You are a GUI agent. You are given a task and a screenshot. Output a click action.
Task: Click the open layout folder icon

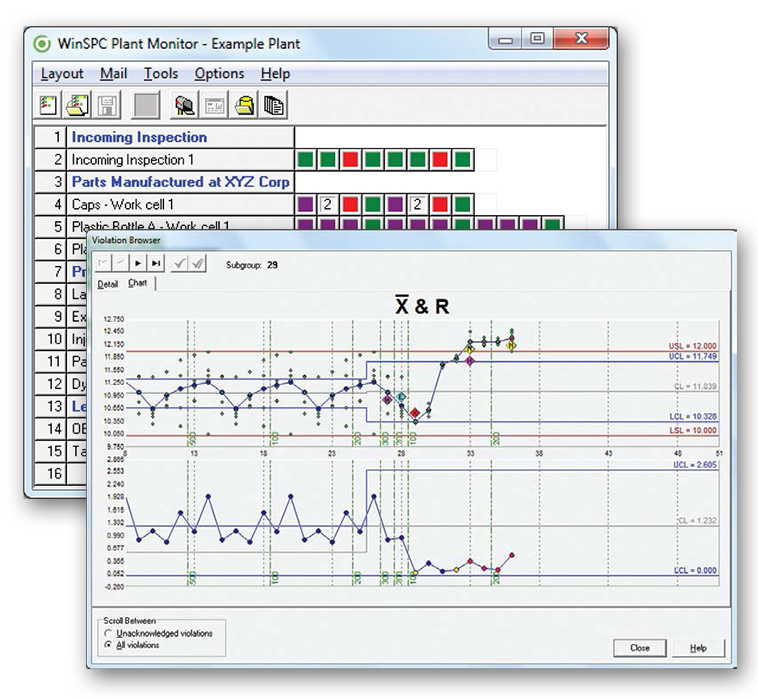point(76,104)
